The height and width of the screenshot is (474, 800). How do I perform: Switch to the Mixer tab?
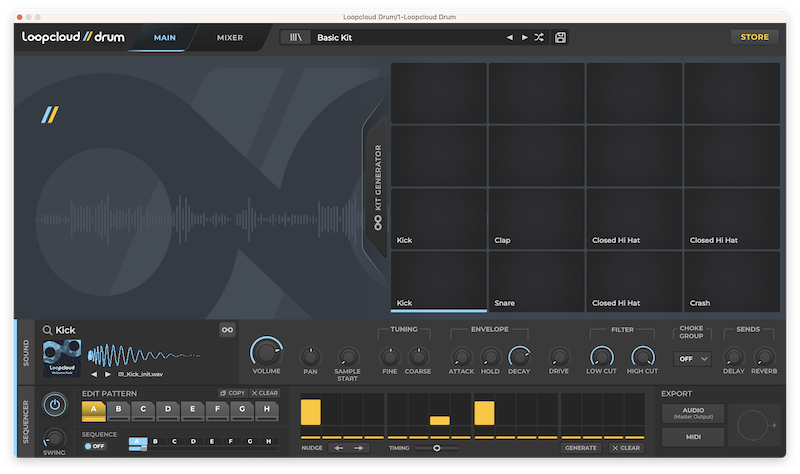230,38
